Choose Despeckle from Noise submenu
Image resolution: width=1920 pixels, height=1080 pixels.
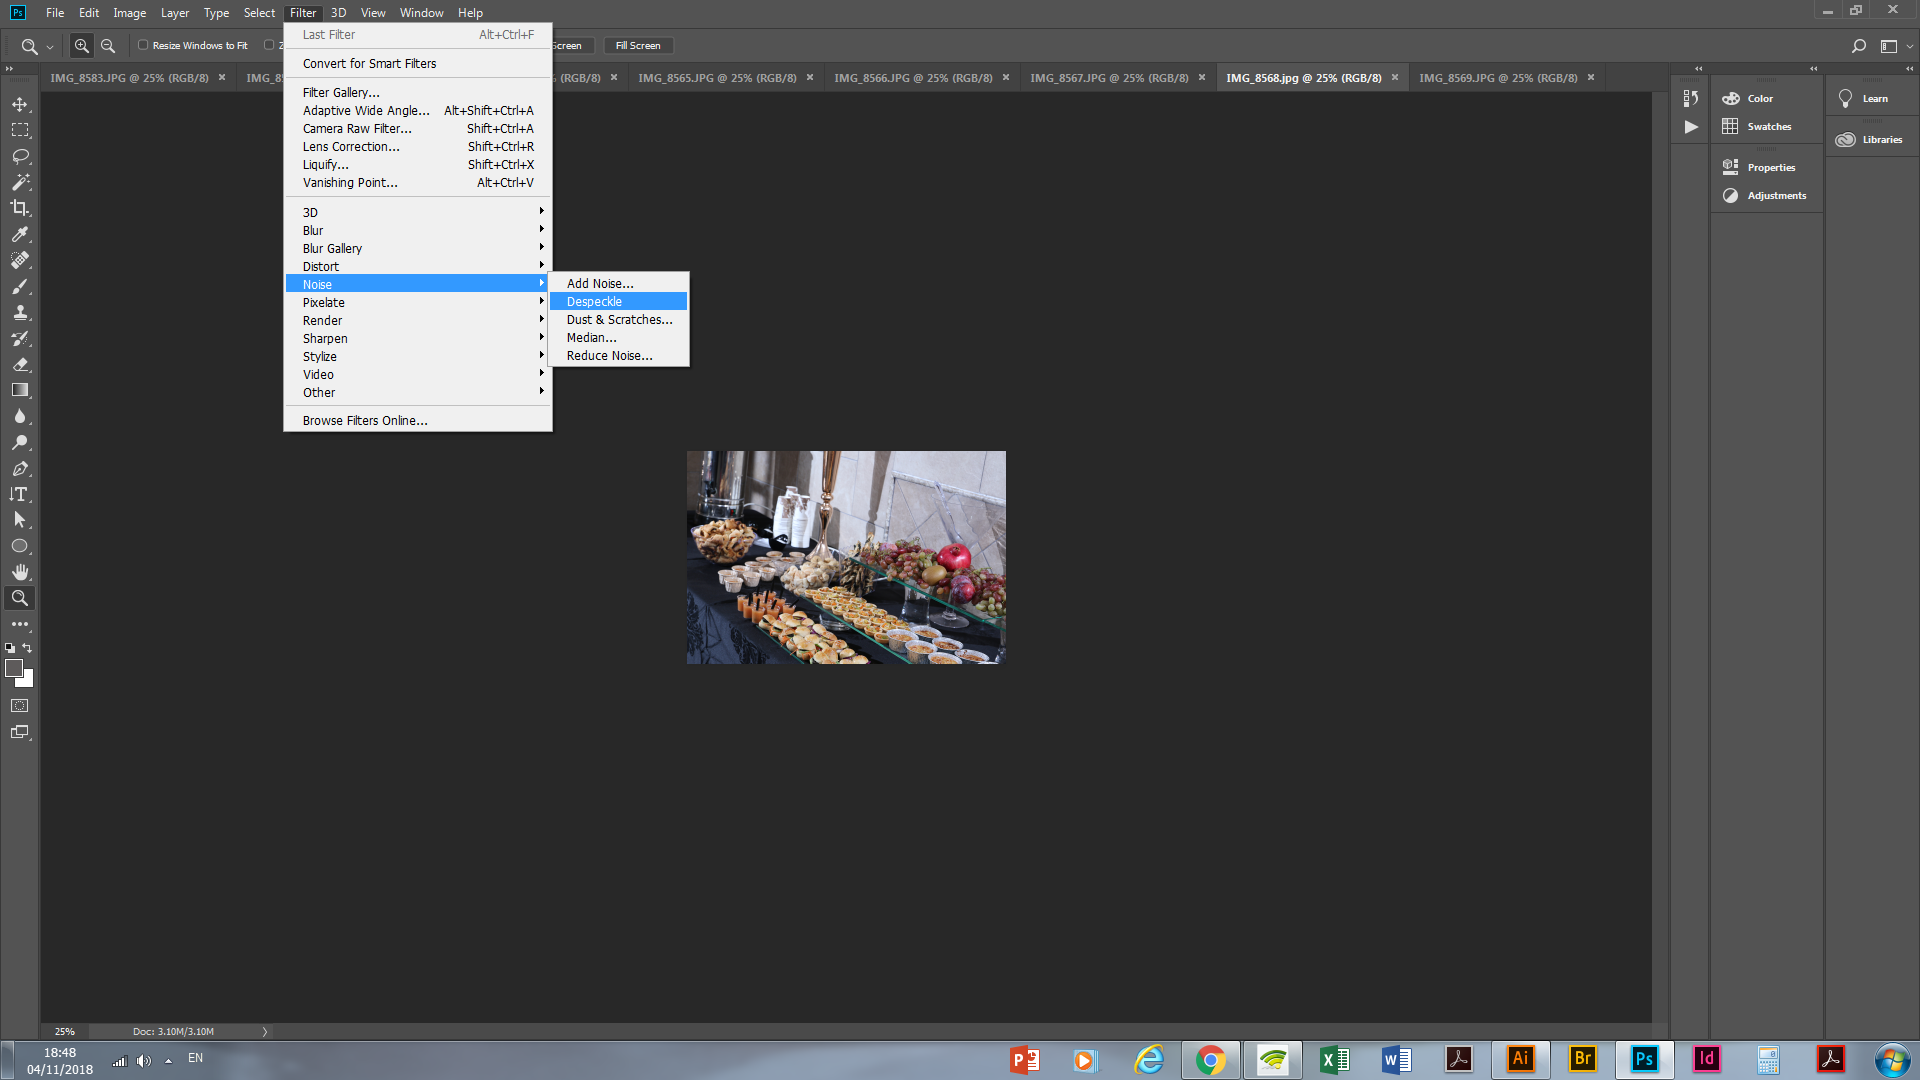(594, 302)
